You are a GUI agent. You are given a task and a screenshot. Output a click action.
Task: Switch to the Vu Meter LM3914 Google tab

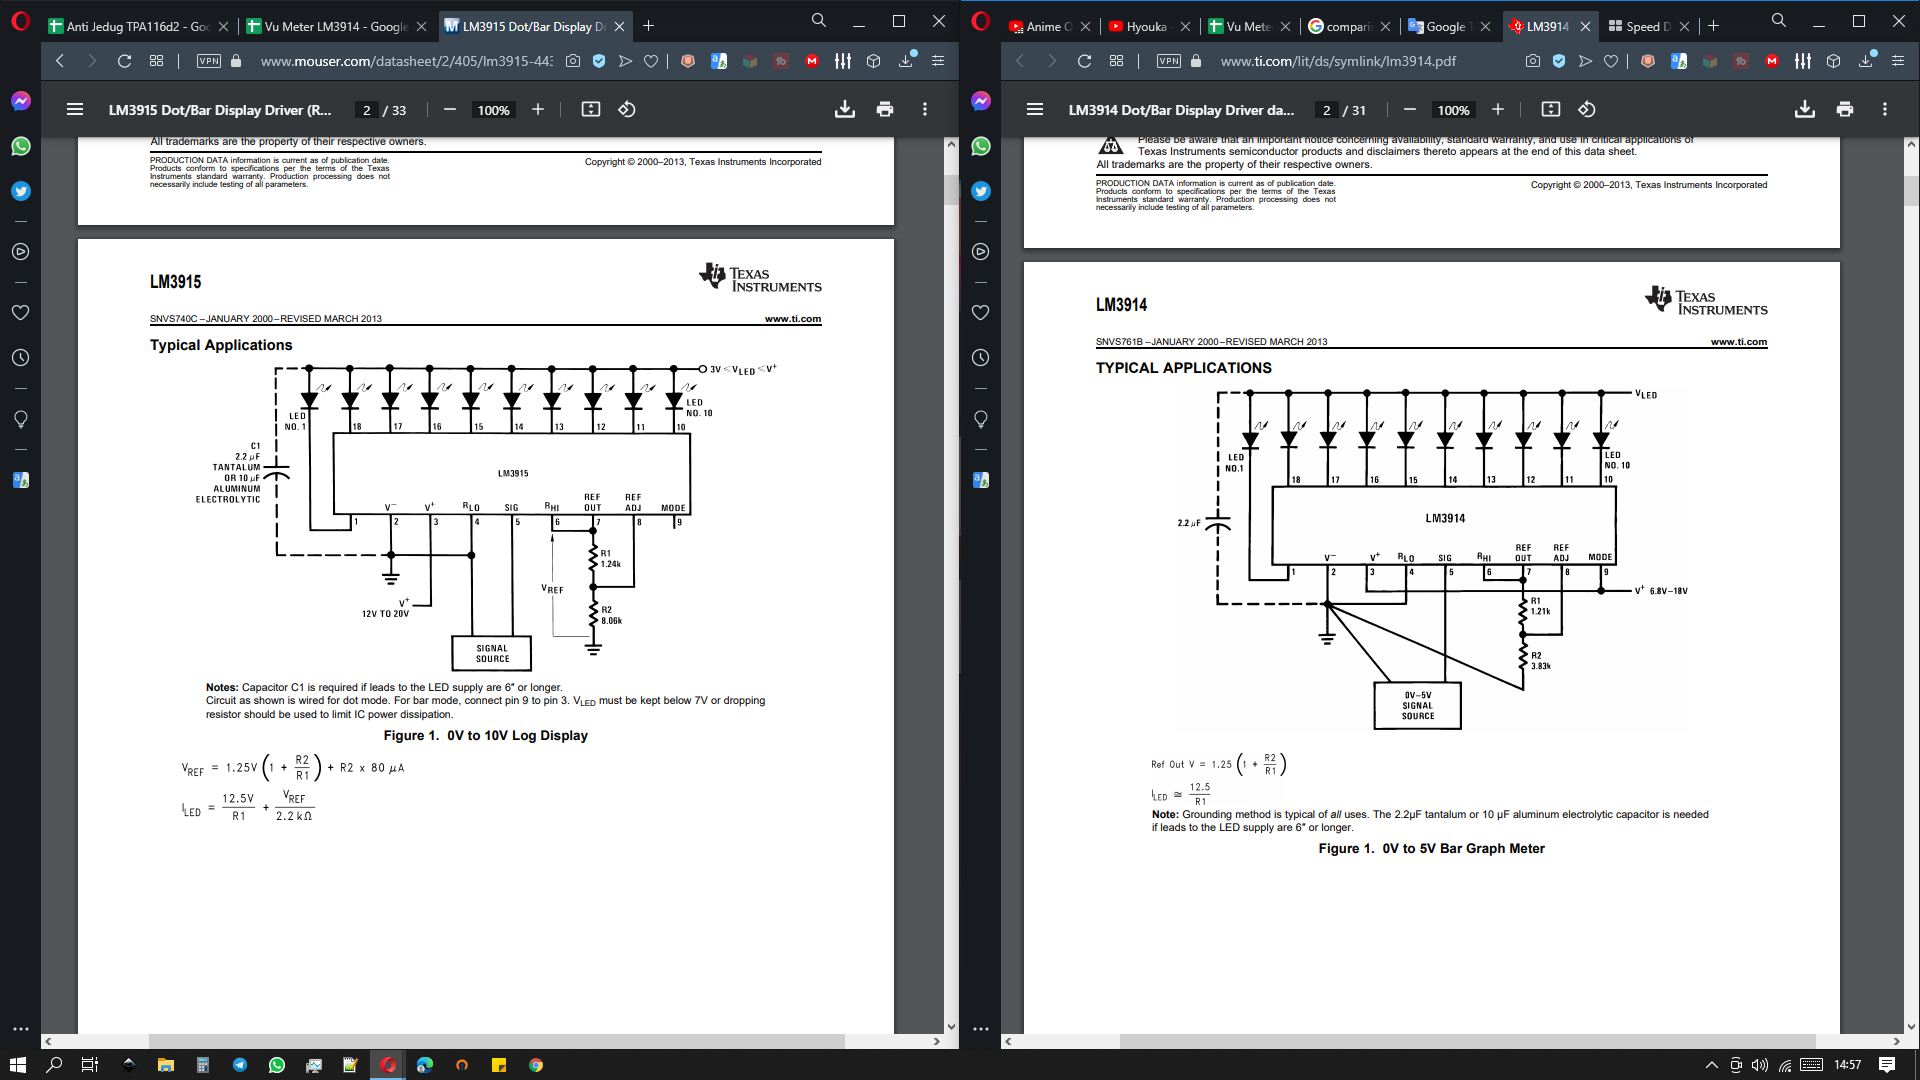tap(335, 26)
